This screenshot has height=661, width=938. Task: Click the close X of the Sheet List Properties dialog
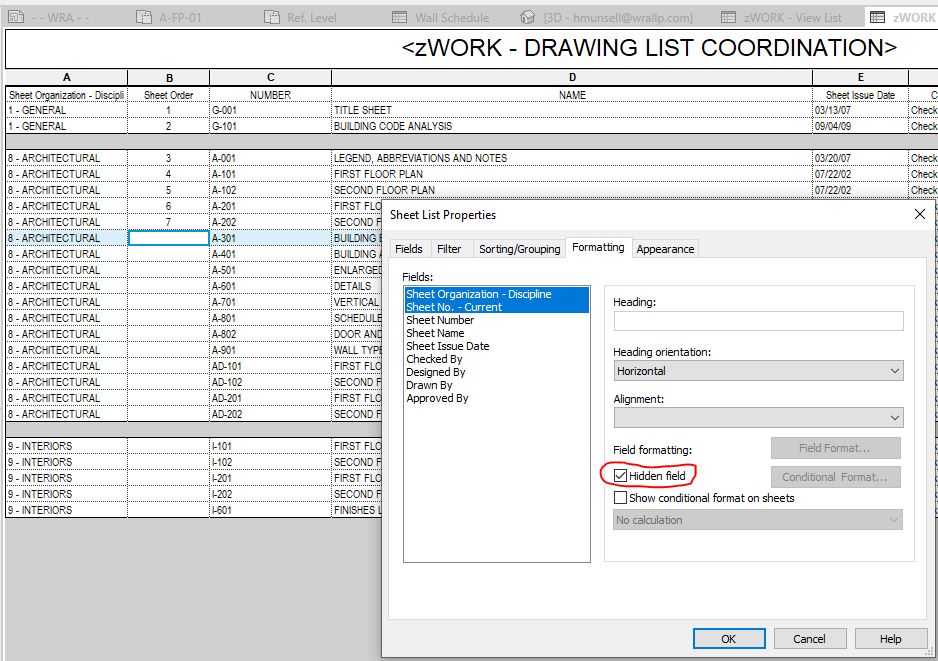click(919, 214)
